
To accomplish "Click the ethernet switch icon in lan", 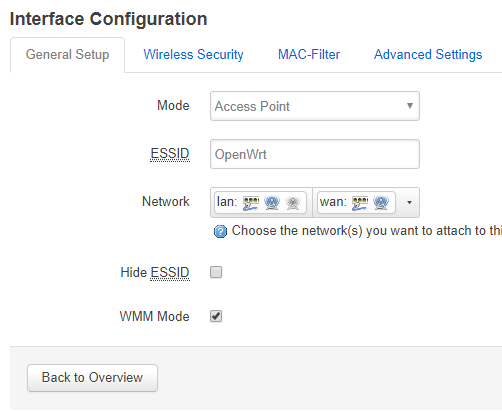I will point(251,203).
